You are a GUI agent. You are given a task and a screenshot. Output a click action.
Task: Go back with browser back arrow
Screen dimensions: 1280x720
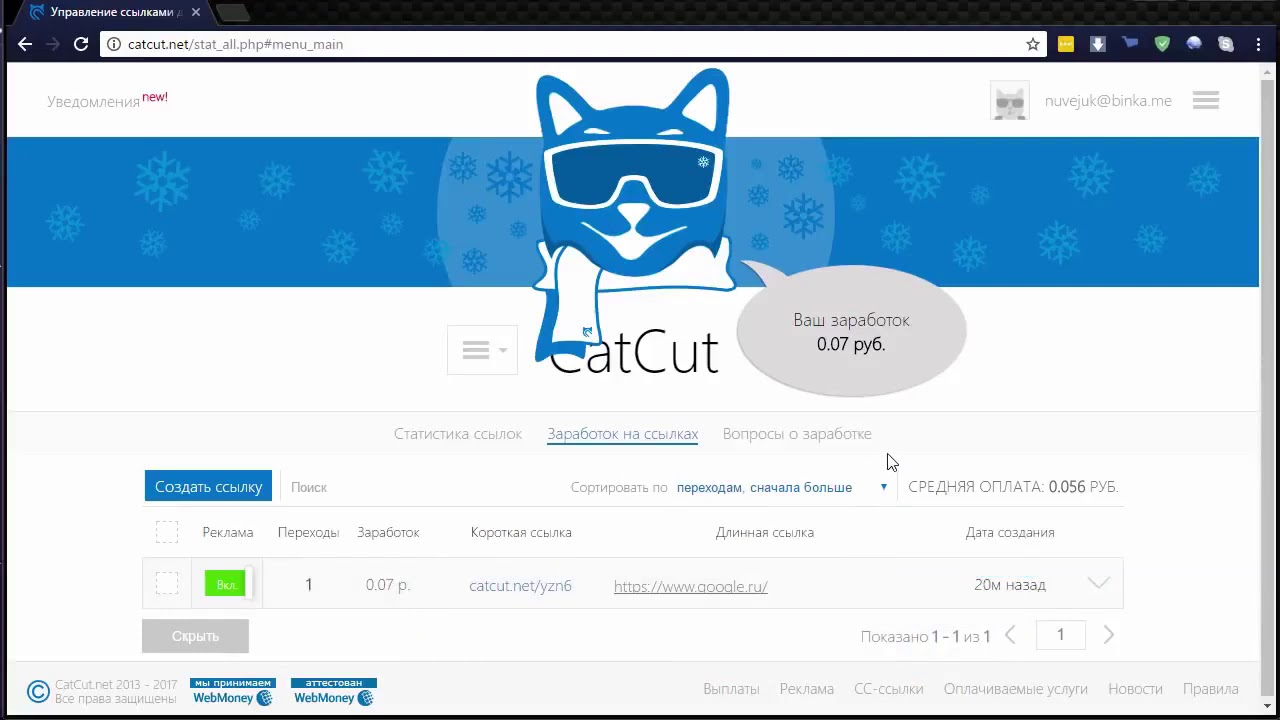point(25,44)
